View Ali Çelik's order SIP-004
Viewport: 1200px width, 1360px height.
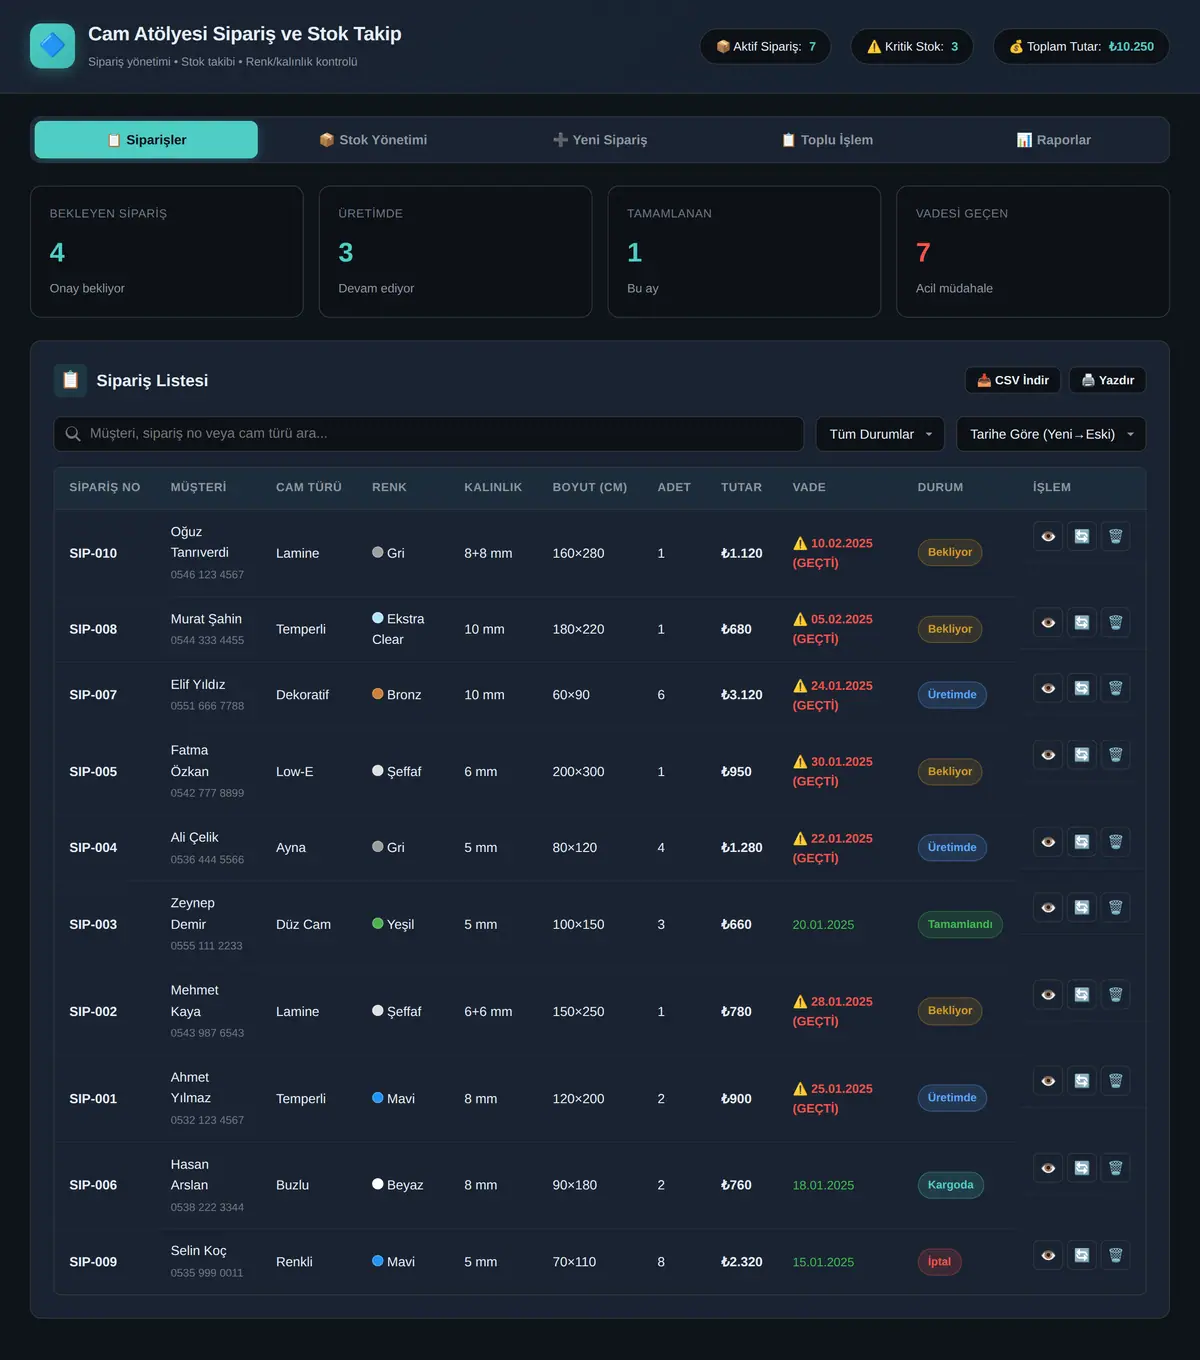tap(1048, 842)
